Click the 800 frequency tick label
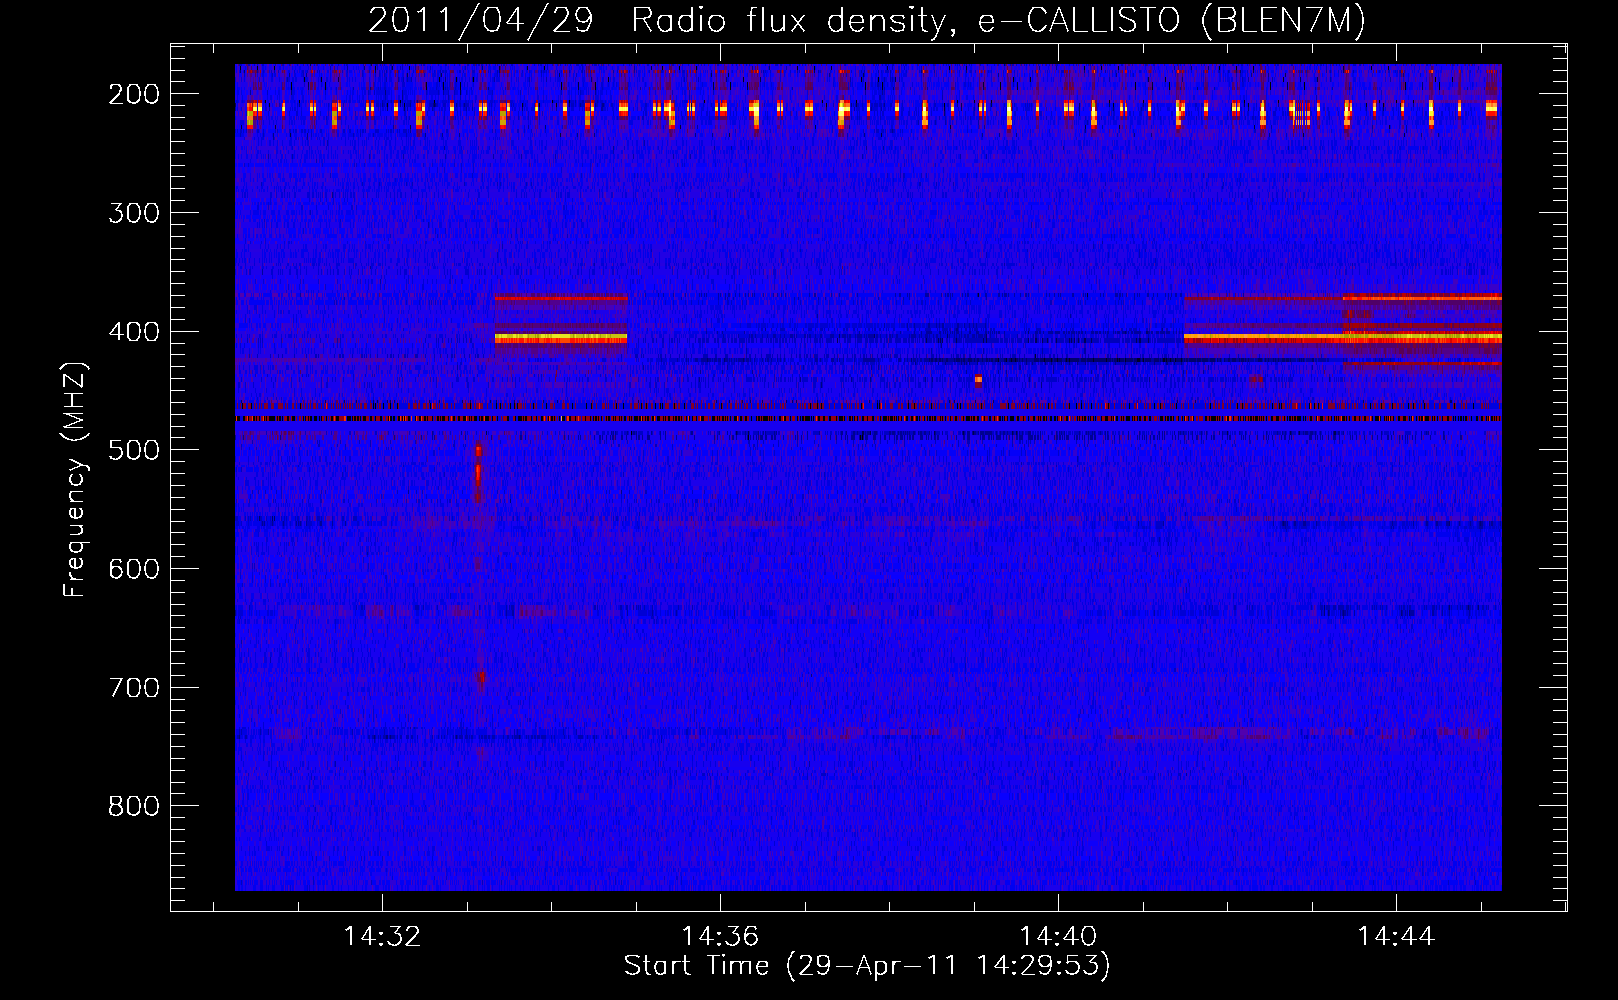 134,806
